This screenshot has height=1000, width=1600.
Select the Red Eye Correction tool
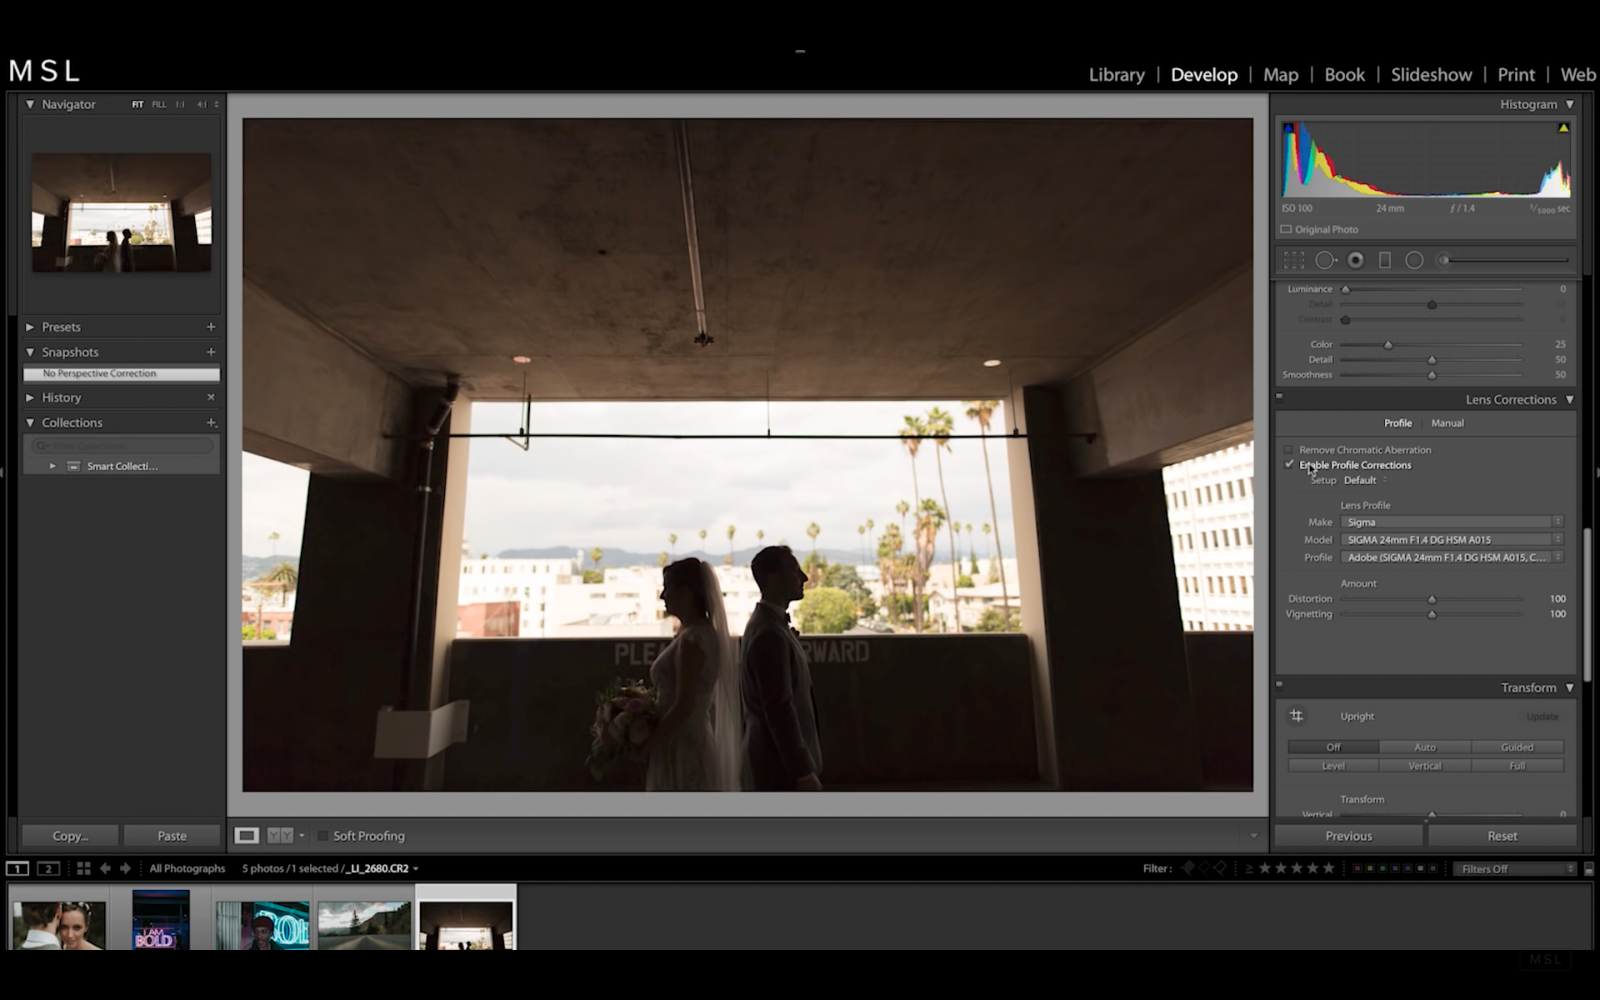click(x=1356, y=260)
